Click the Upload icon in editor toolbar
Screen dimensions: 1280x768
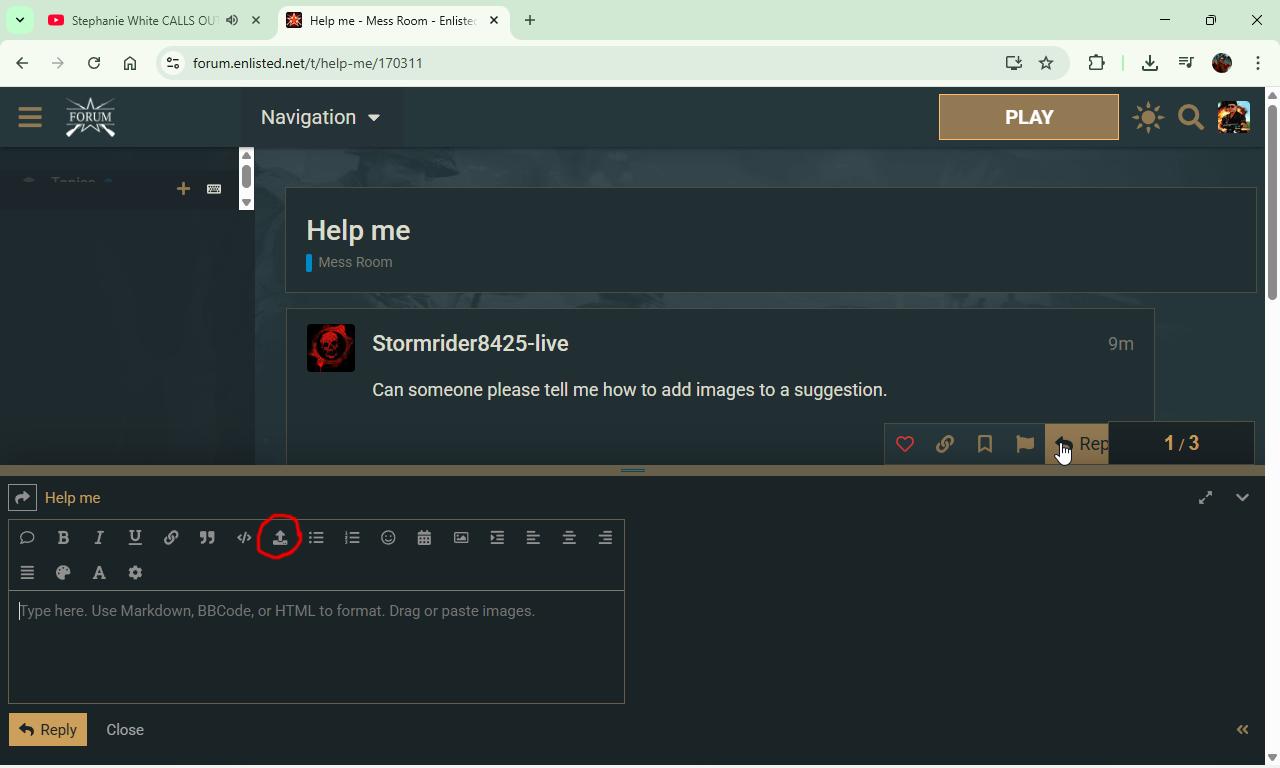click(x=280, y=538)
